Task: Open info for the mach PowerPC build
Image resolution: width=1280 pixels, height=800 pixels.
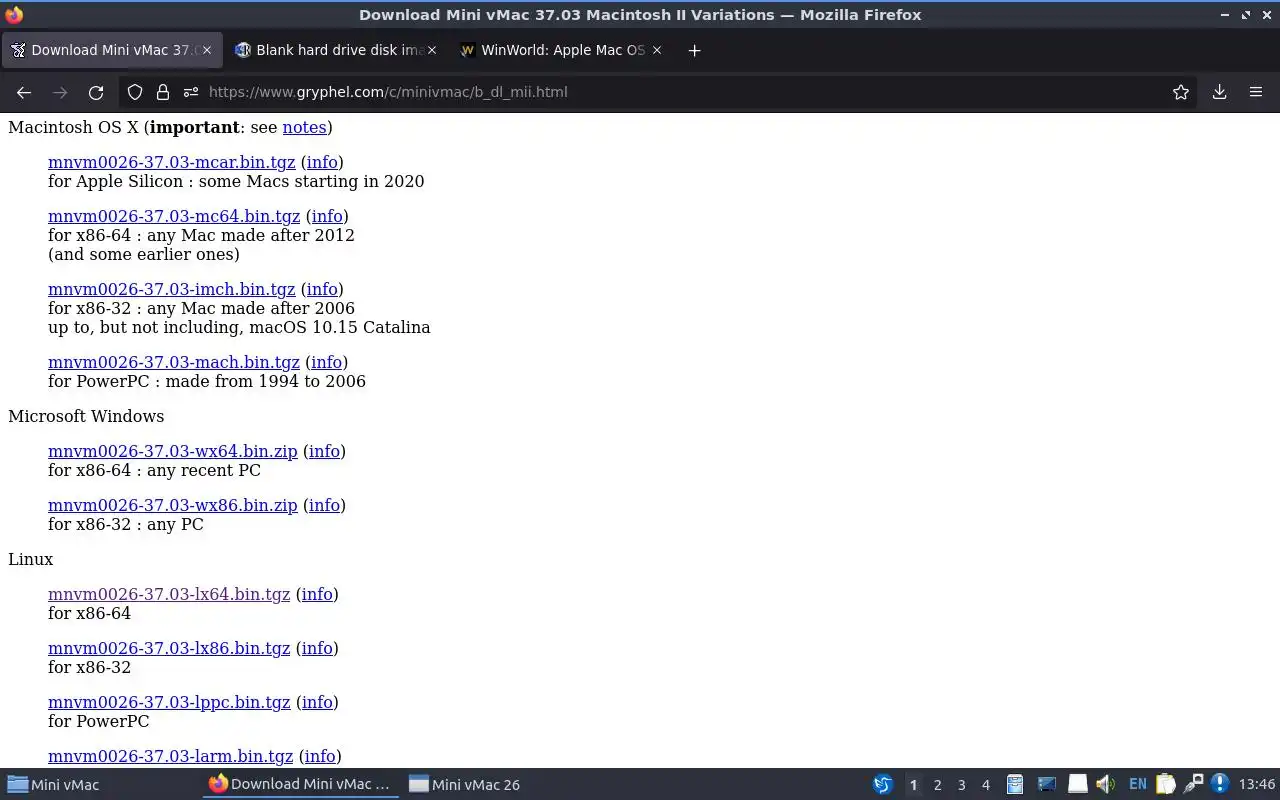Action: pyautogui.click(x=326, y=362)
